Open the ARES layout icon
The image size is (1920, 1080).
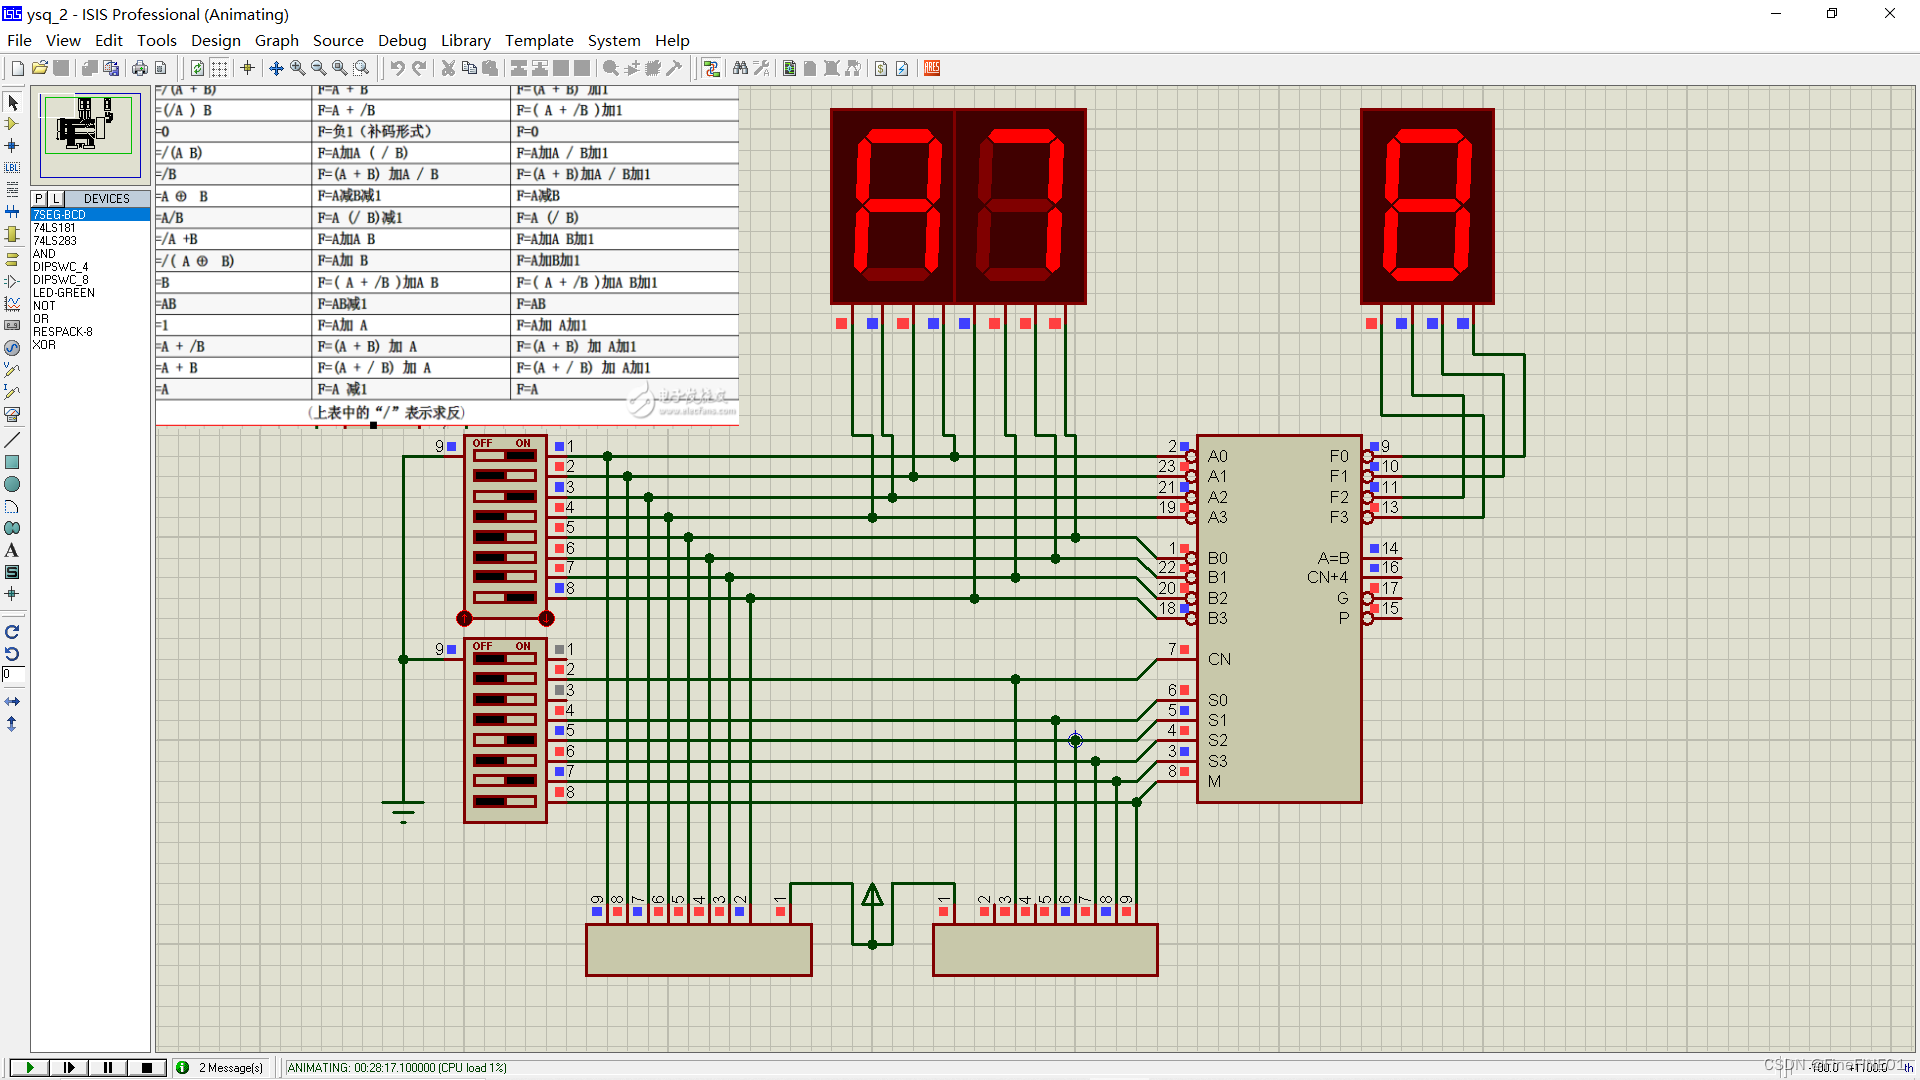point(931,68)
